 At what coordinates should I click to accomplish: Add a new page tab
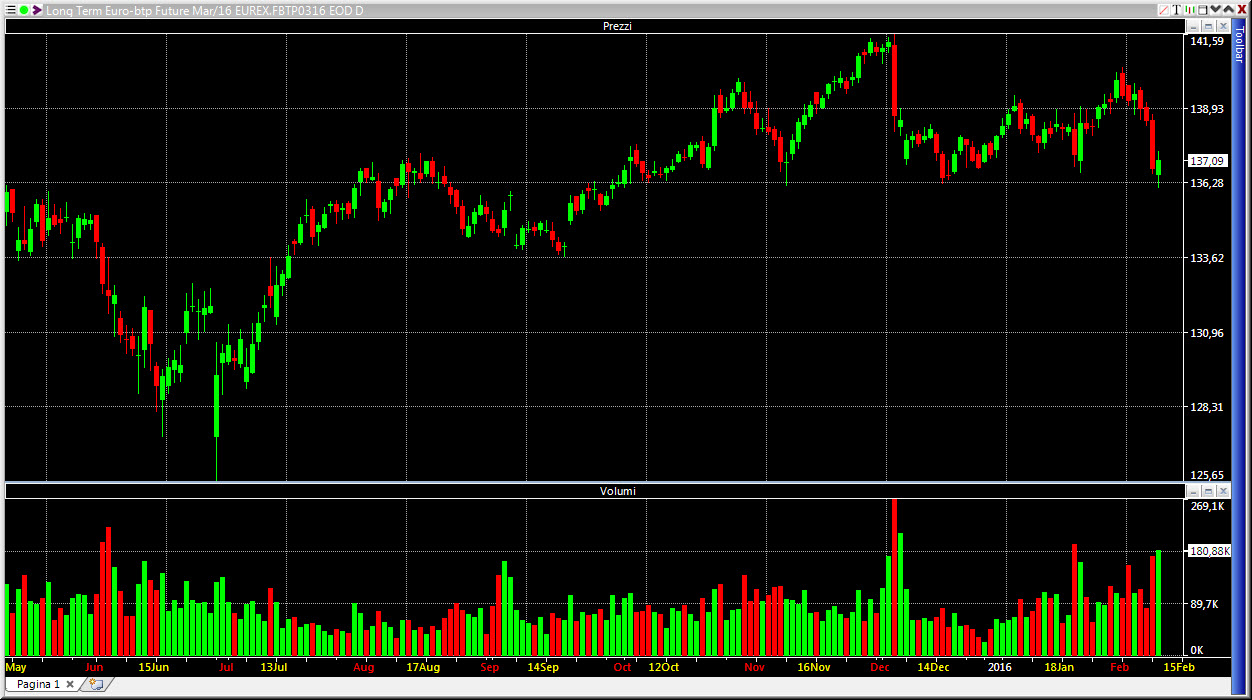[96, 684]
